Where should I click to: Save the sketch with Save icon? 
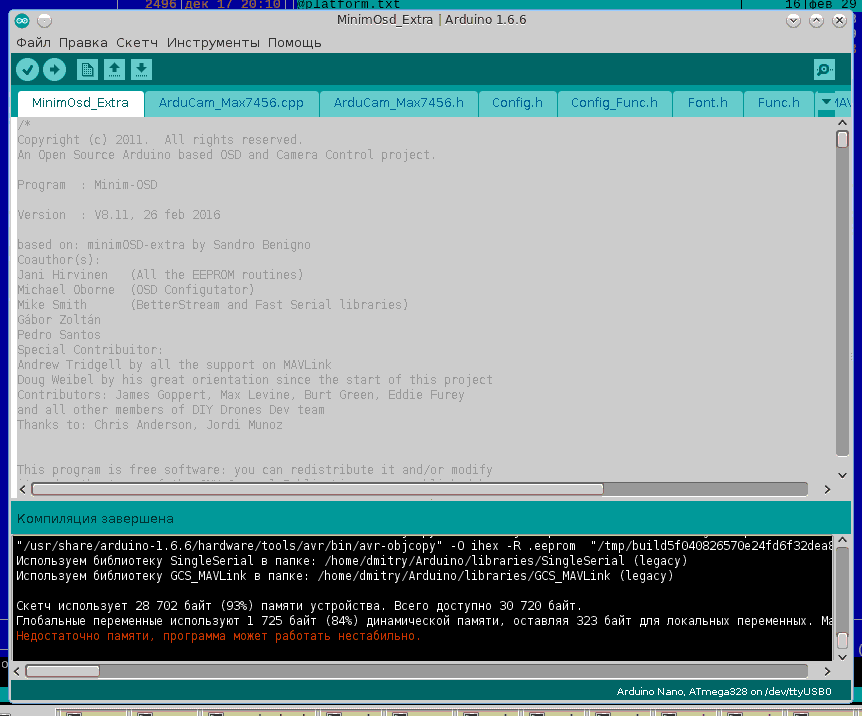[x=142, y=69]
